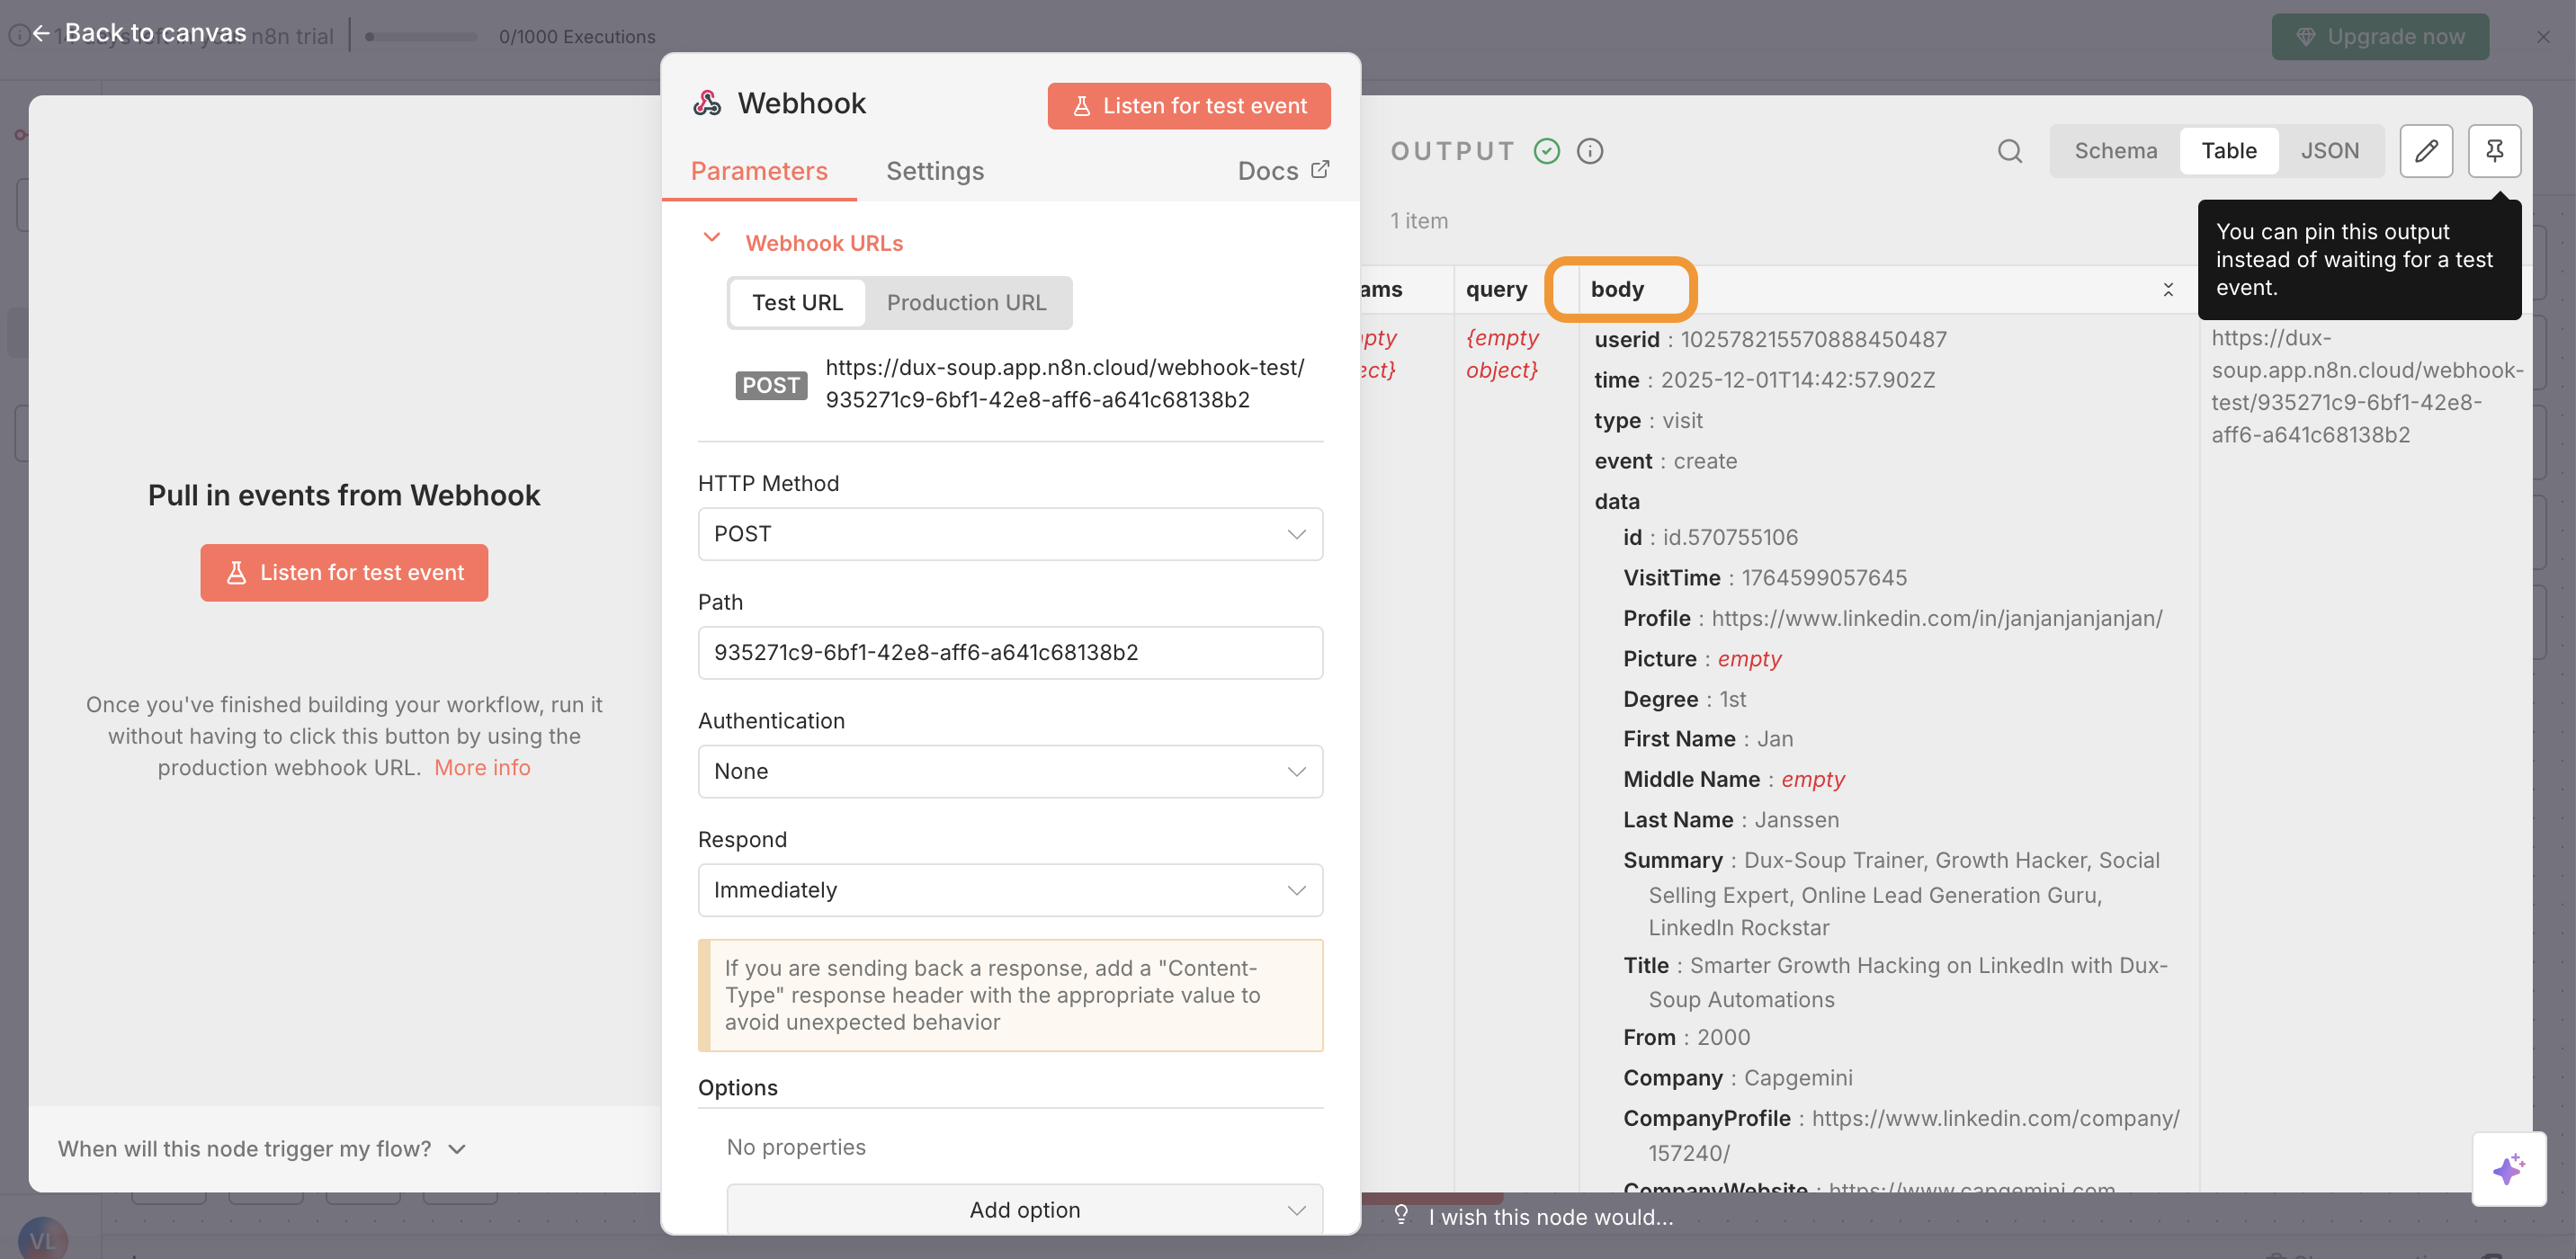Collapse the body column arrows icon
This screenshot has width=2576, height=1259.
pos(2167,289)
